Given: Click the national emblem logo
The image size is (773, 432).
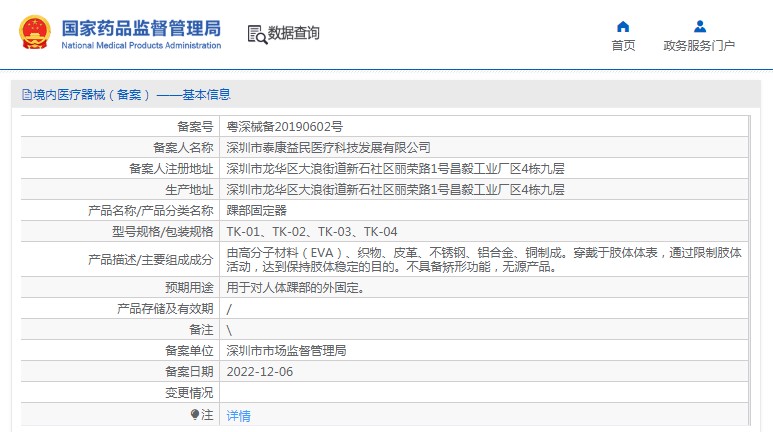Looking at the screenshot, I should coord(35,33).
